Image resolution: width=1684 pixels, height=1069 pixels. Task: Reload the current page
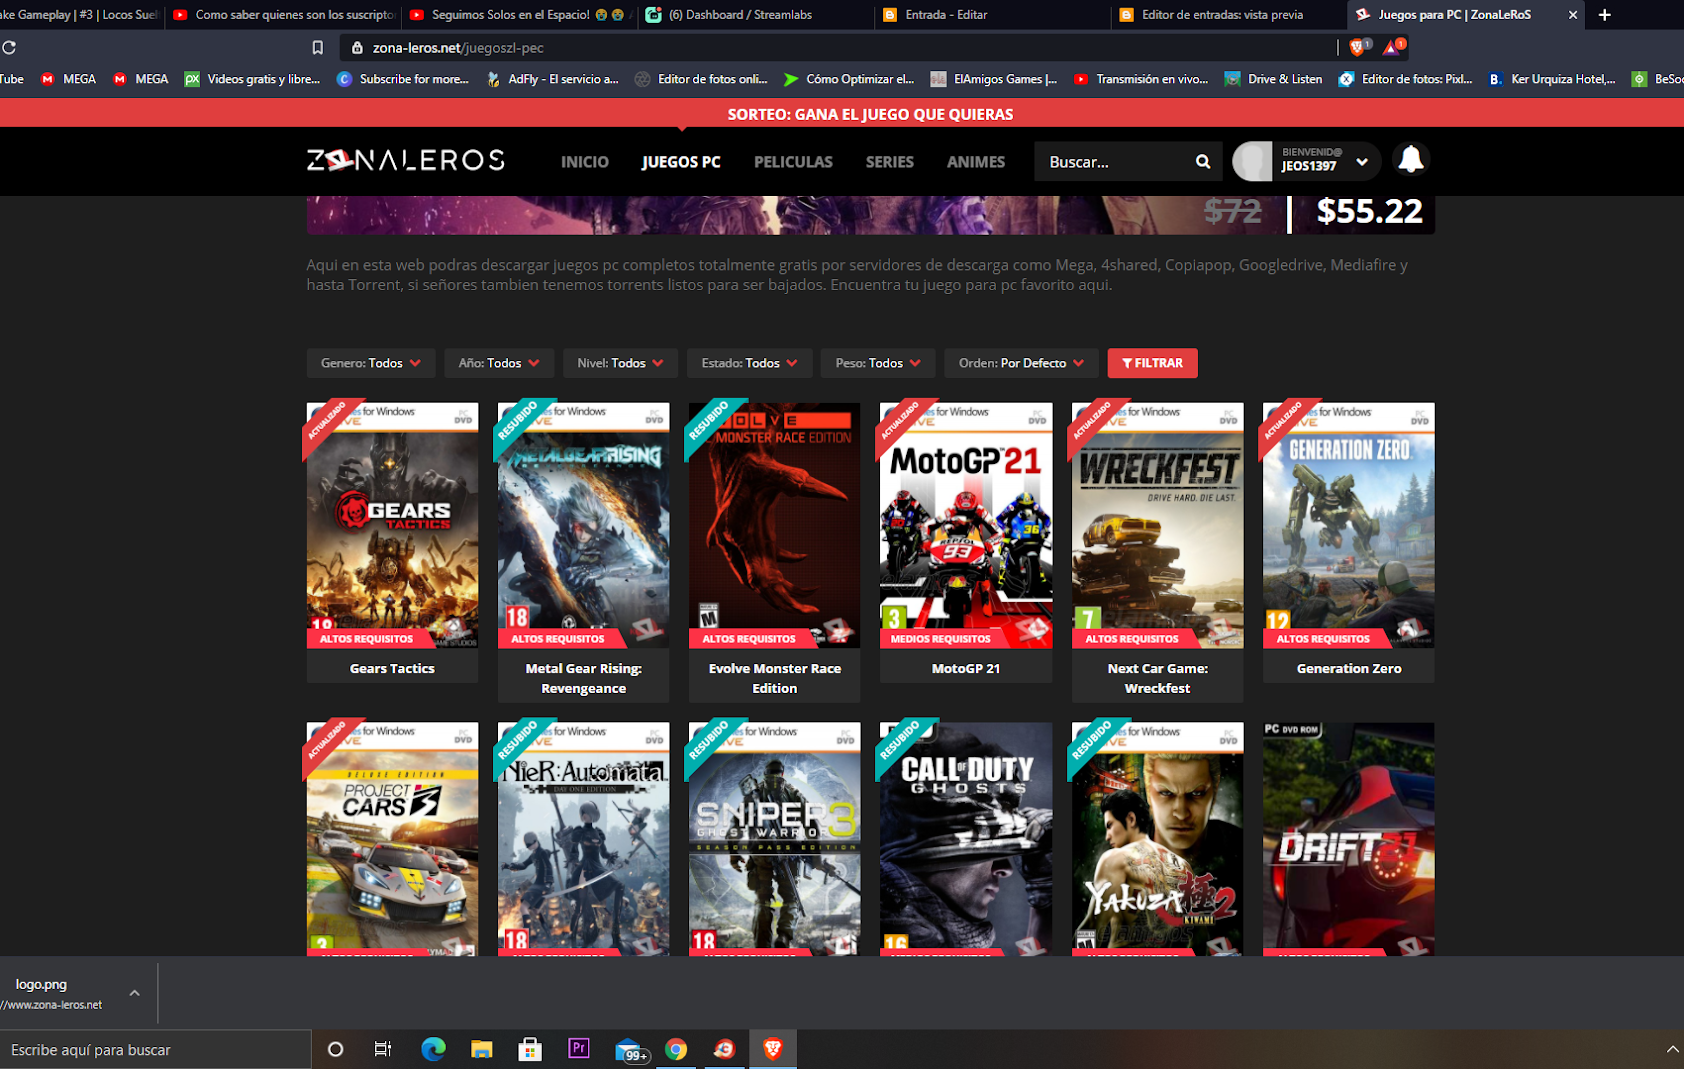pyautogui.click(x=11, y=46)
